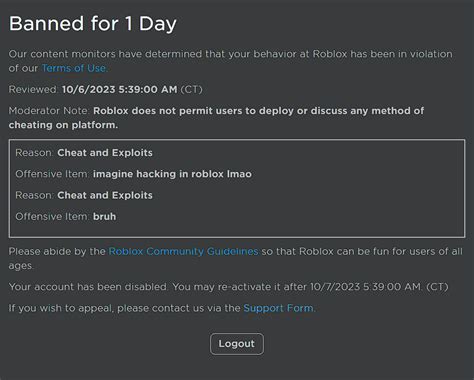Click the content monitors violation paragraph
This screenshot has width=474, height=380.
(231, 61)
